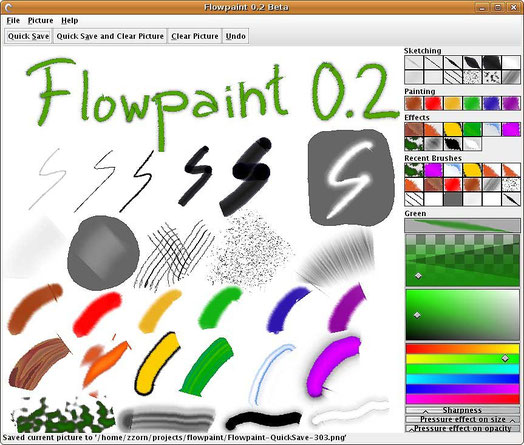524x445 pixels.
Task: Select the magenta brush in Recent Brushes
Action: point(433,170)
